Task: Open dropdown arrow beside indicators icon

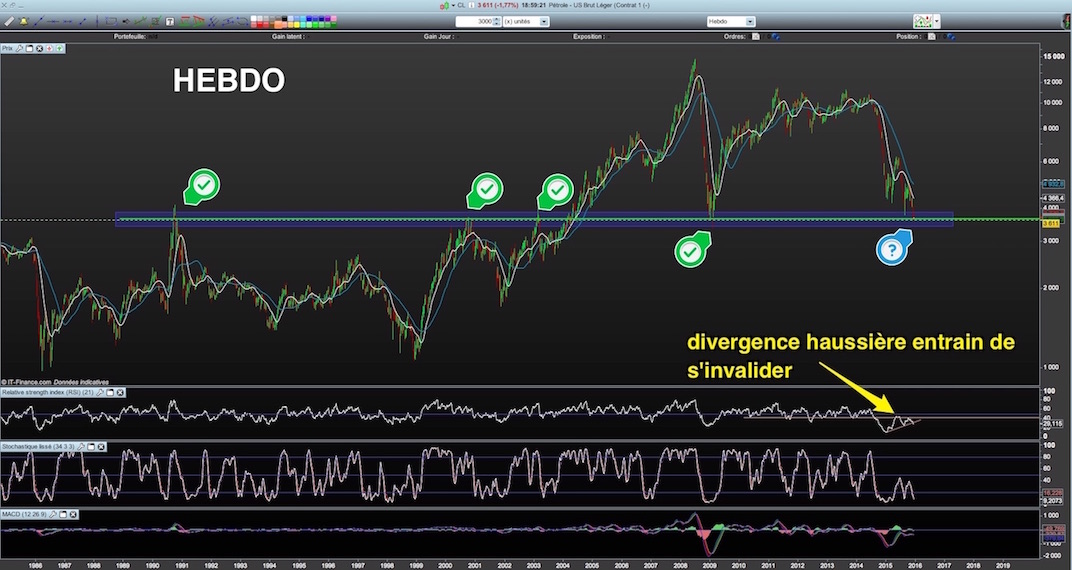Action: point(937,21)
